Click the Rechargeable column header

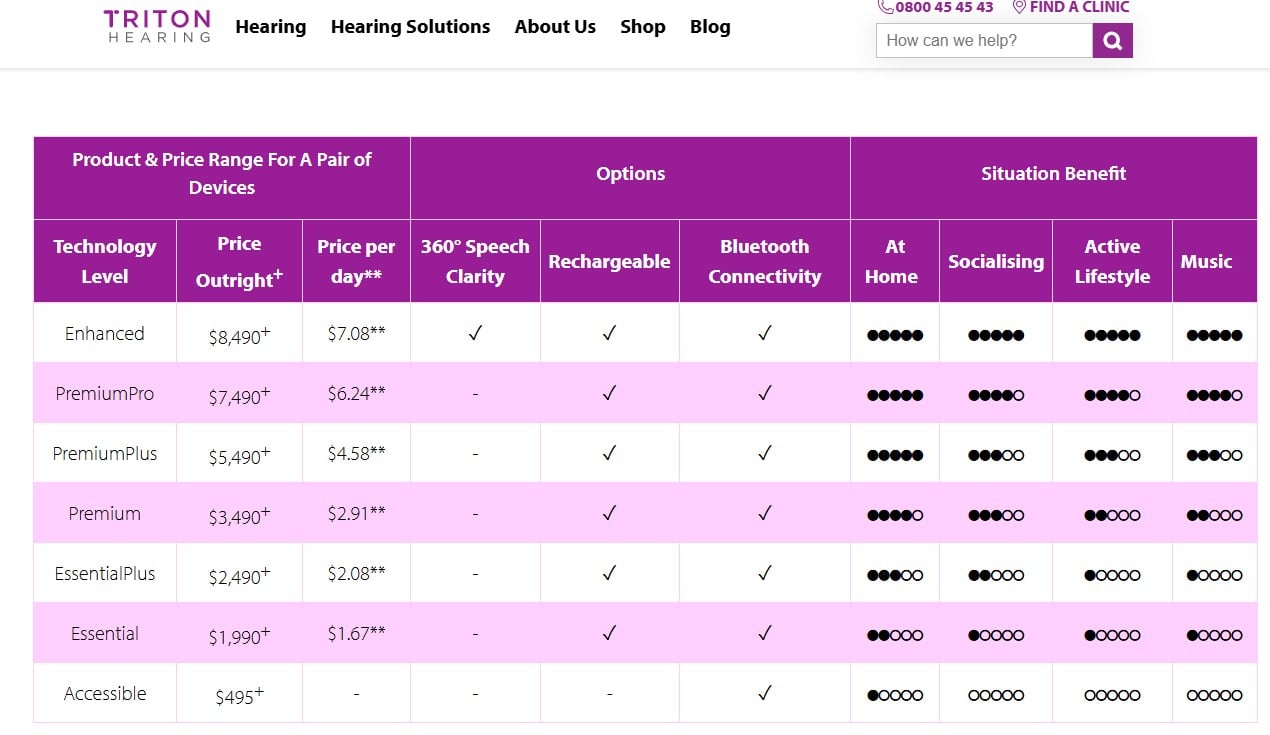(609, 261)
